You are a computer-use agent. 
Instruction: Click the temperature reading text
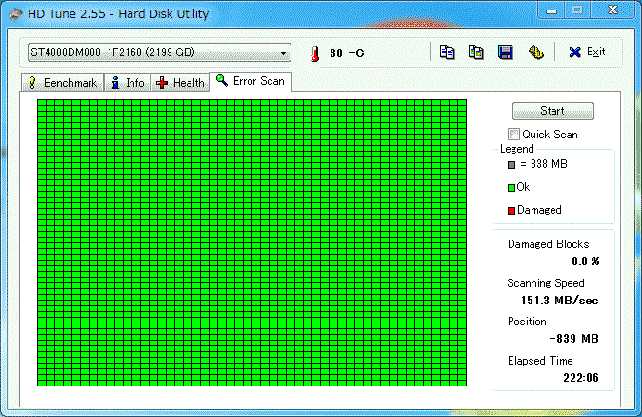coord(347,53)
